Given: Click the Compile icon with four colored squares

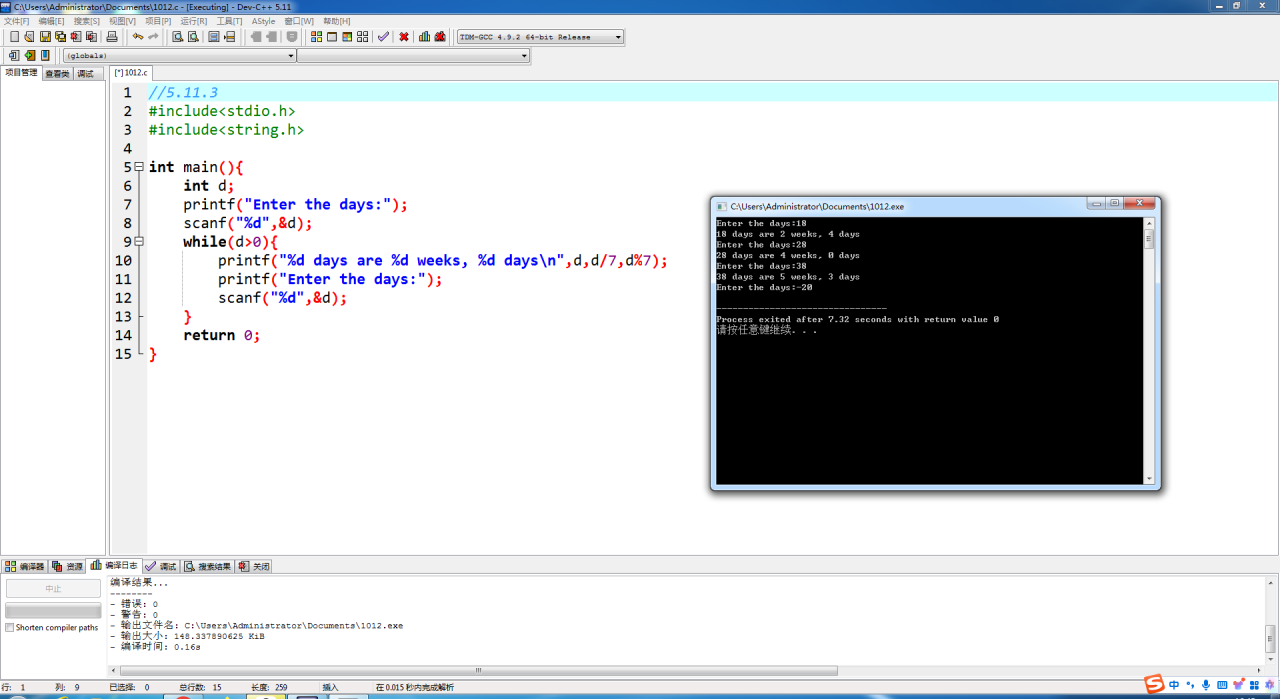Looking at the screenshot, I should pyautogui.click(x=316, y=37).
